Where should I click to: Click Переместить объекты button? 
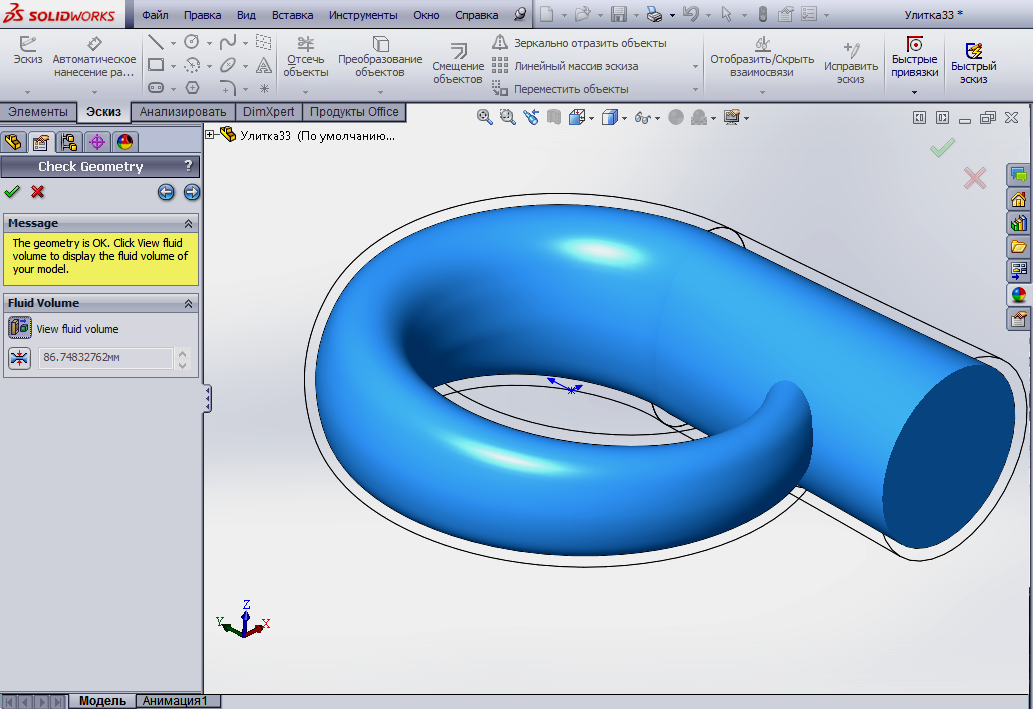(561, 89)
